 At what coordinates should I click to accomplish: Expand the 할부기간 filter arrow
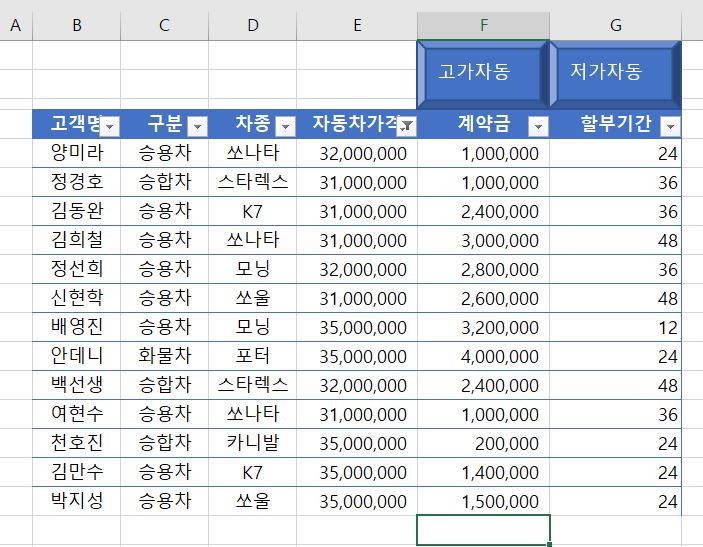[670, 126]
